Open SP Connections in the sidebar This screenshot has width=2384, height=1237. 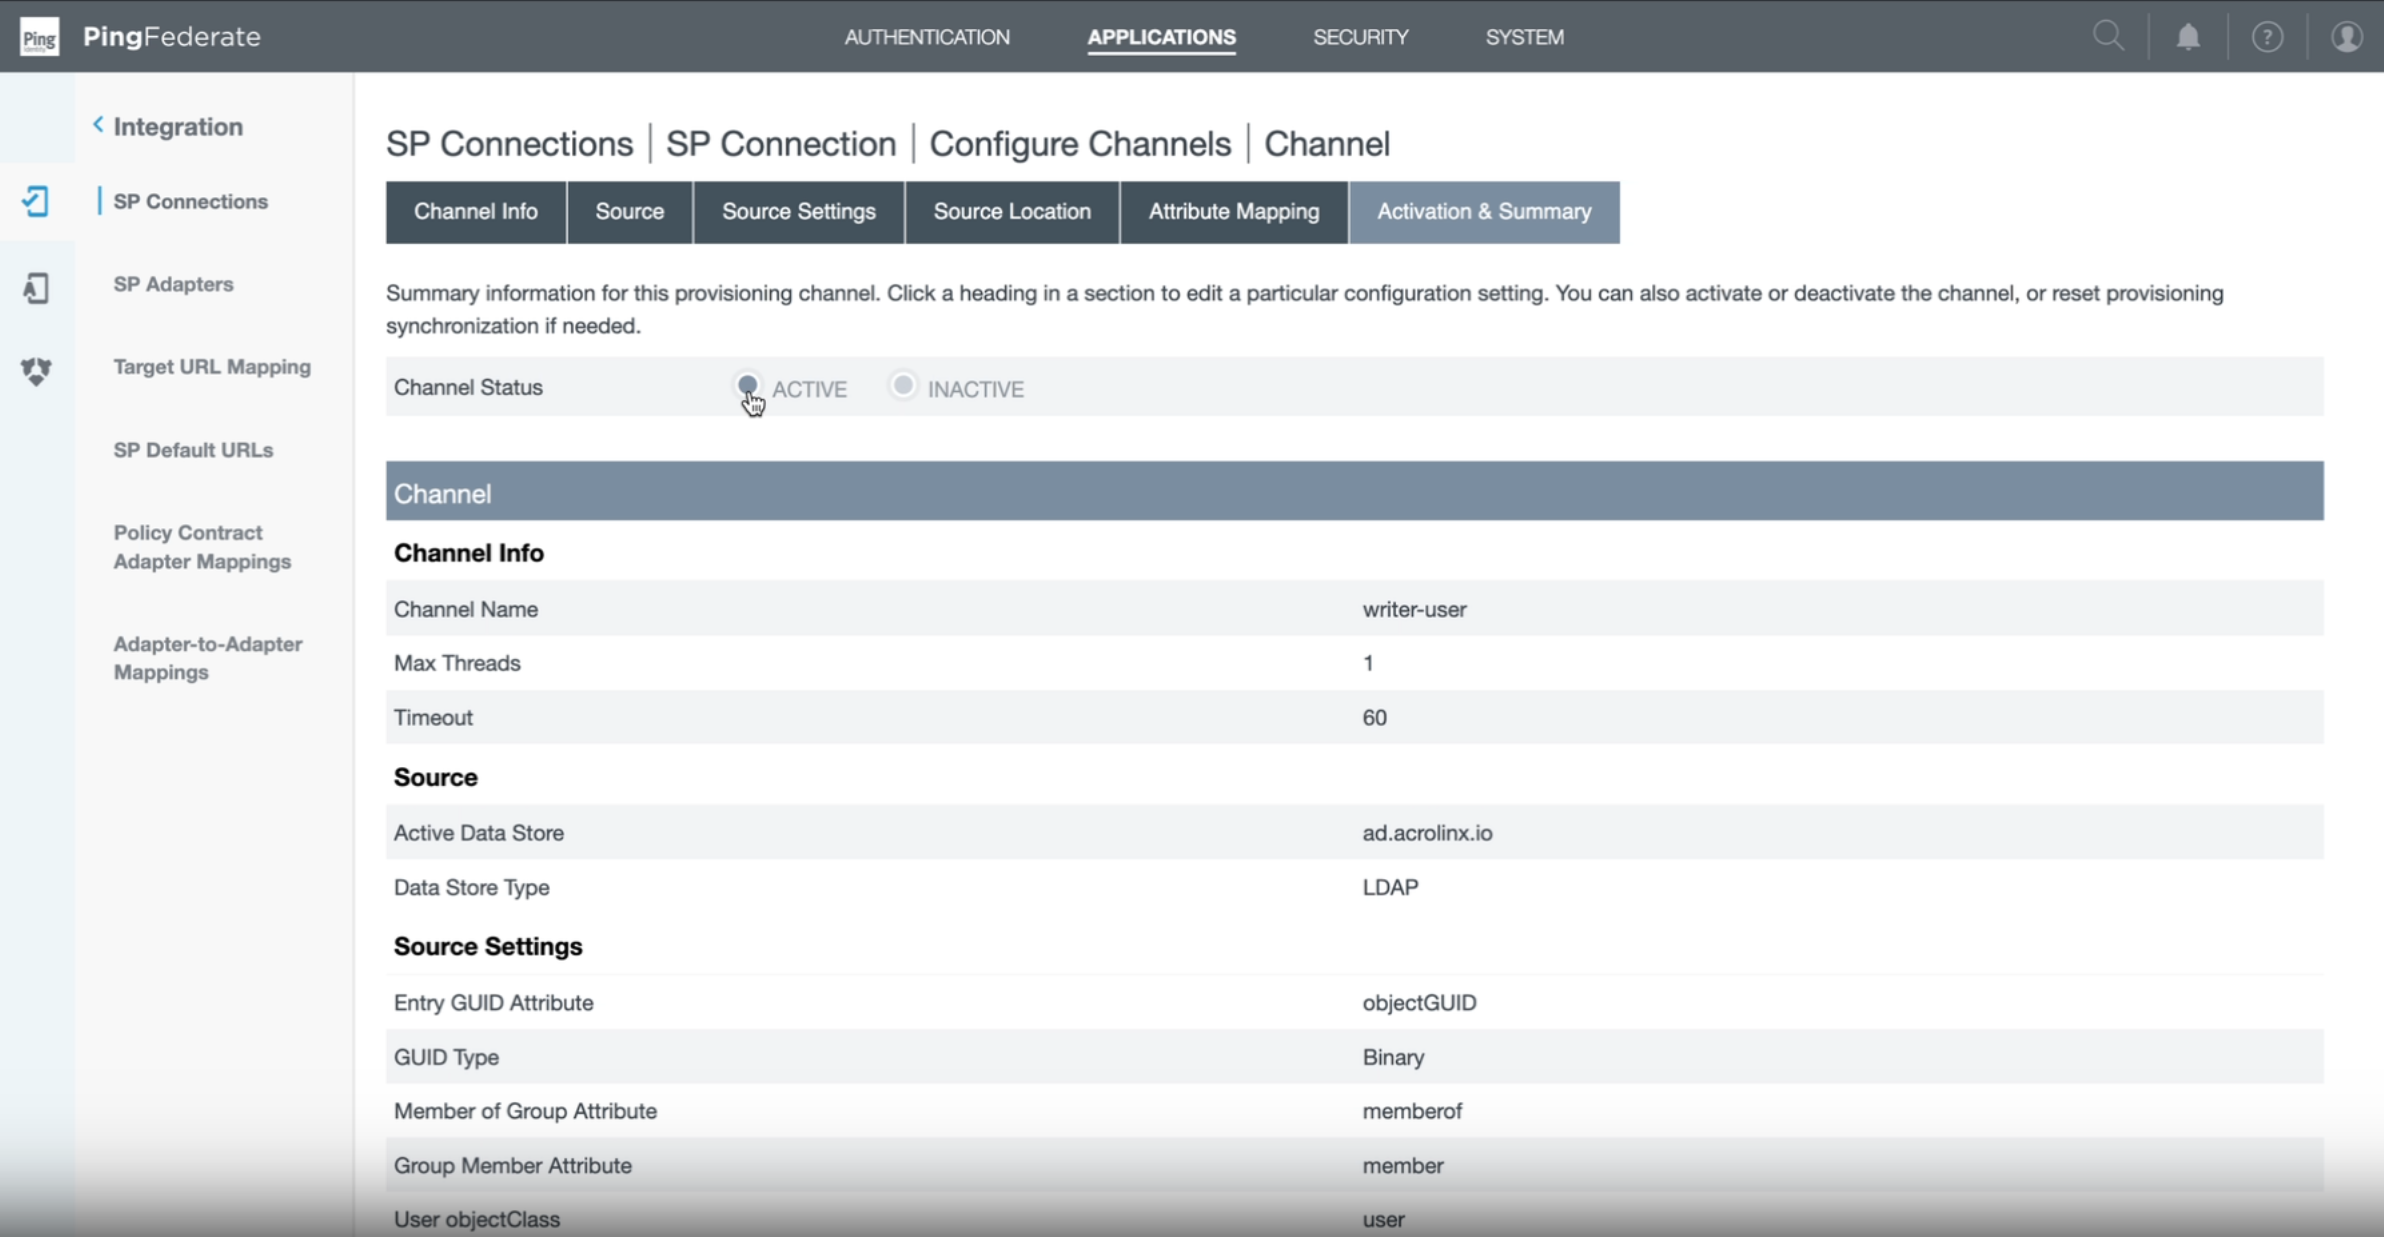(191, 201)
